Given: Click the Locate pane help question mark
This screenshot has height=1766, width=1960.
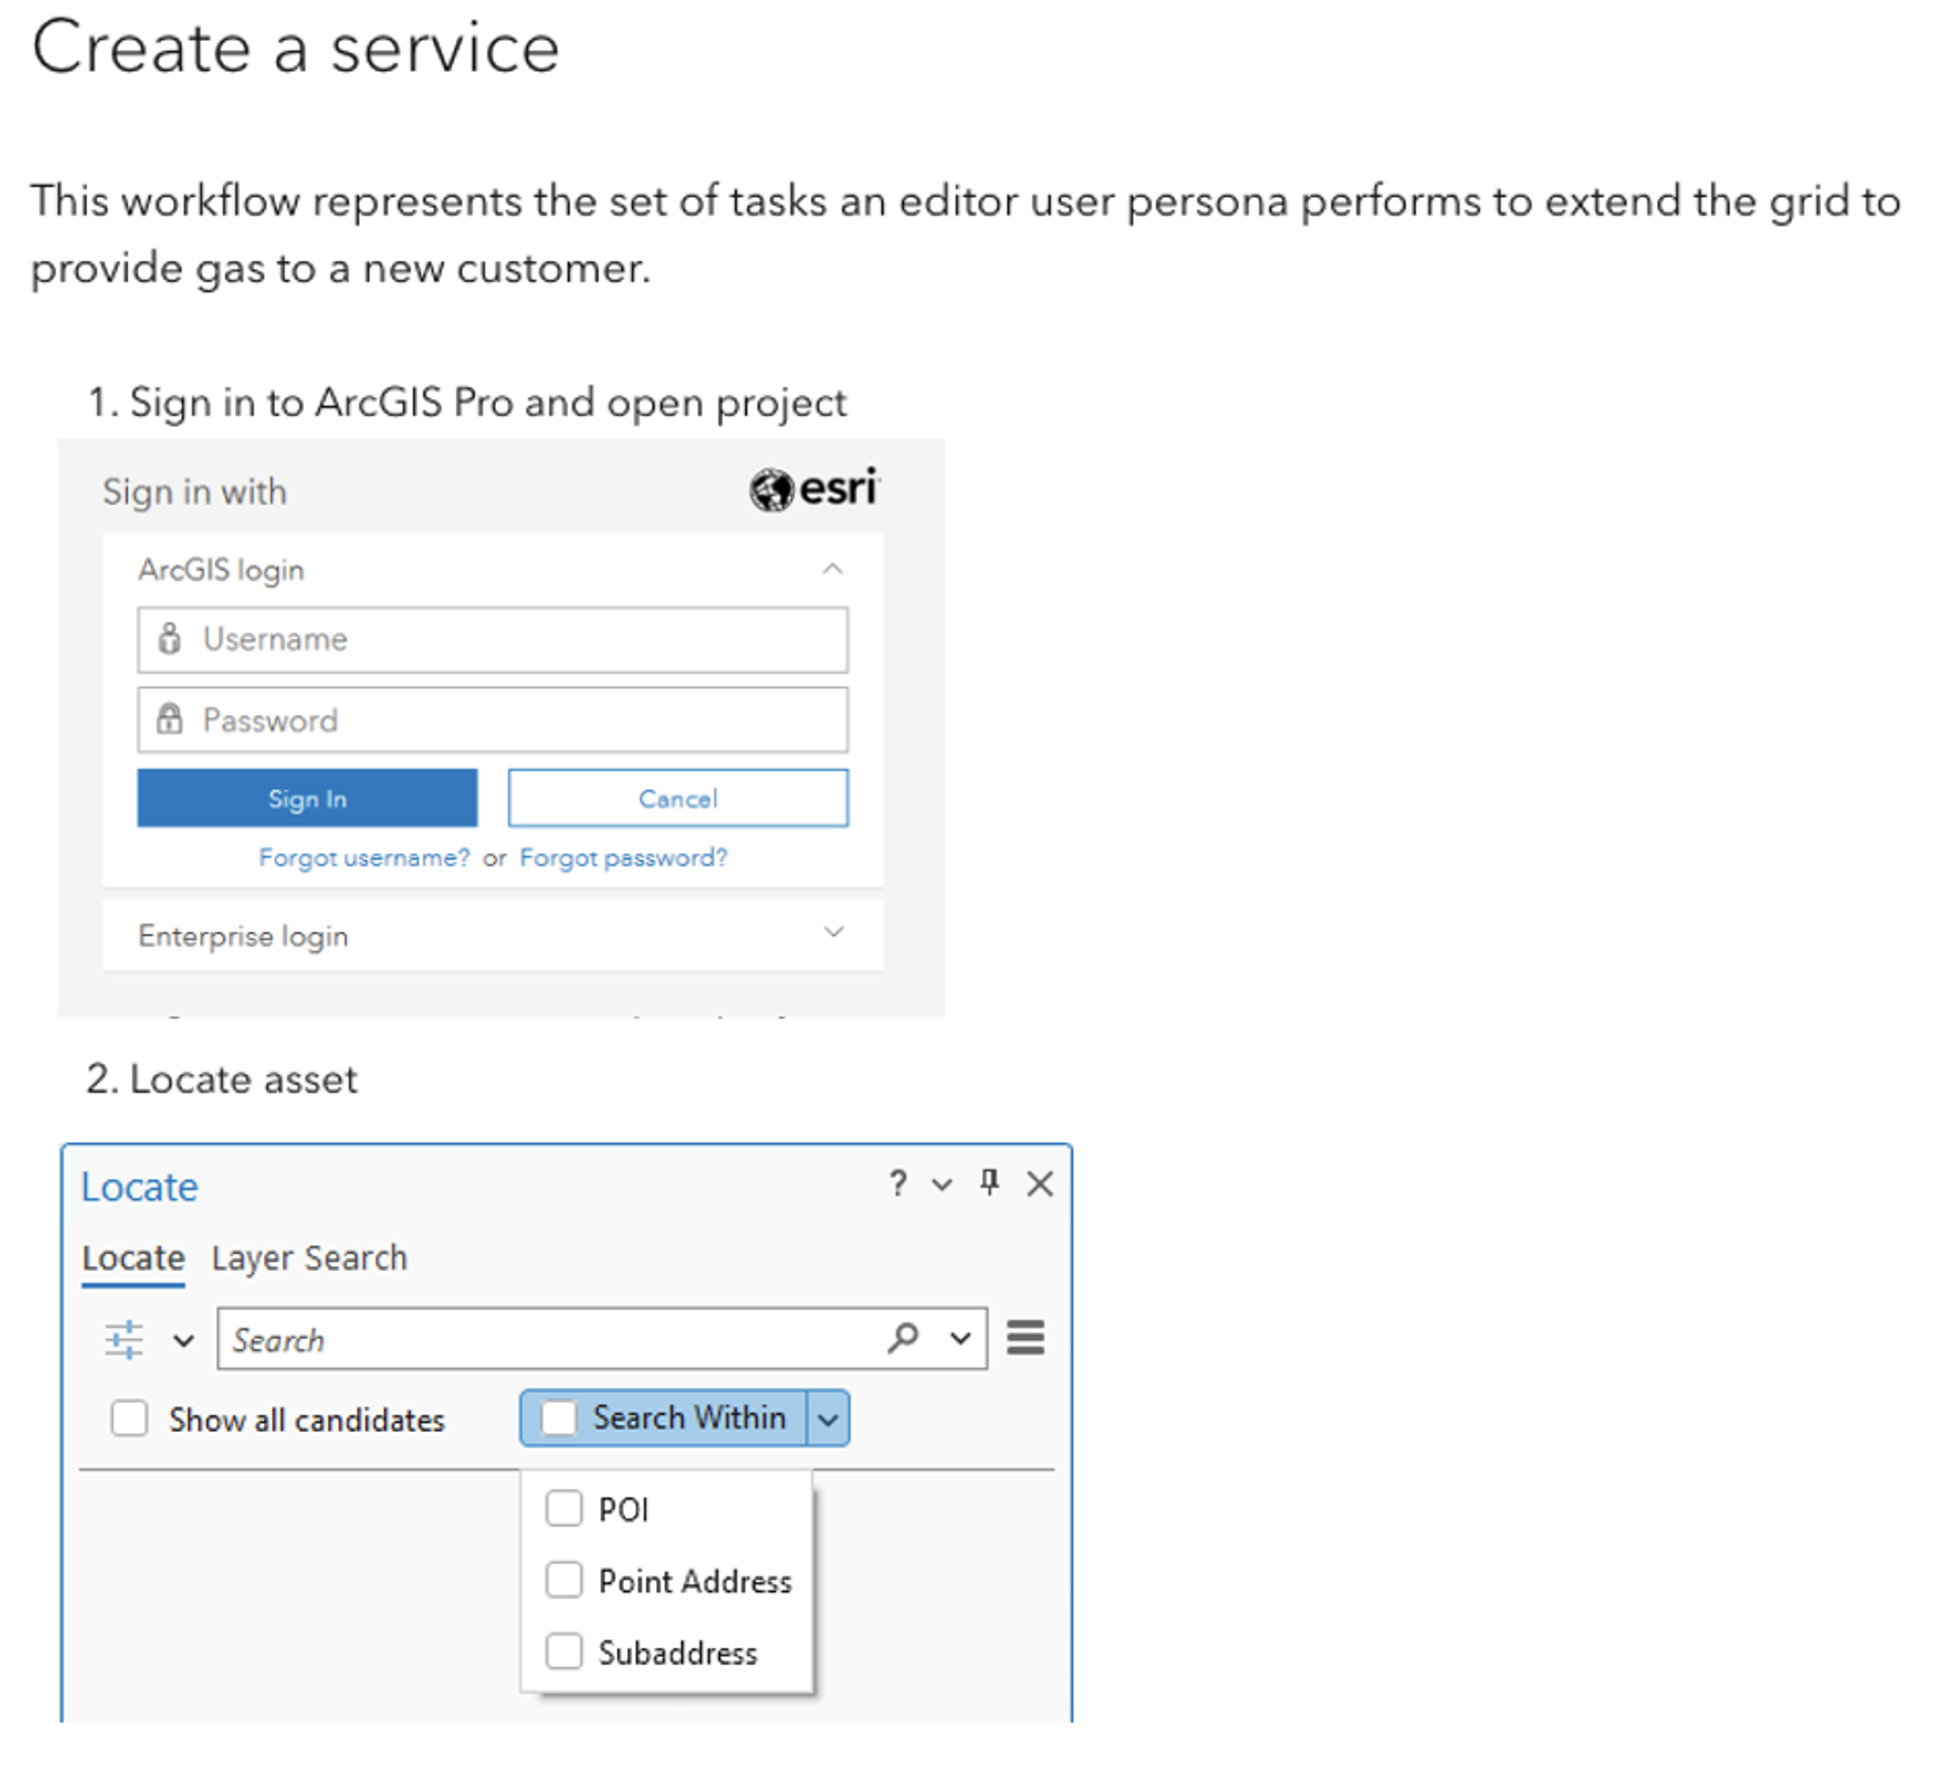Looking at the screenshot, I should click(897, 1183).
